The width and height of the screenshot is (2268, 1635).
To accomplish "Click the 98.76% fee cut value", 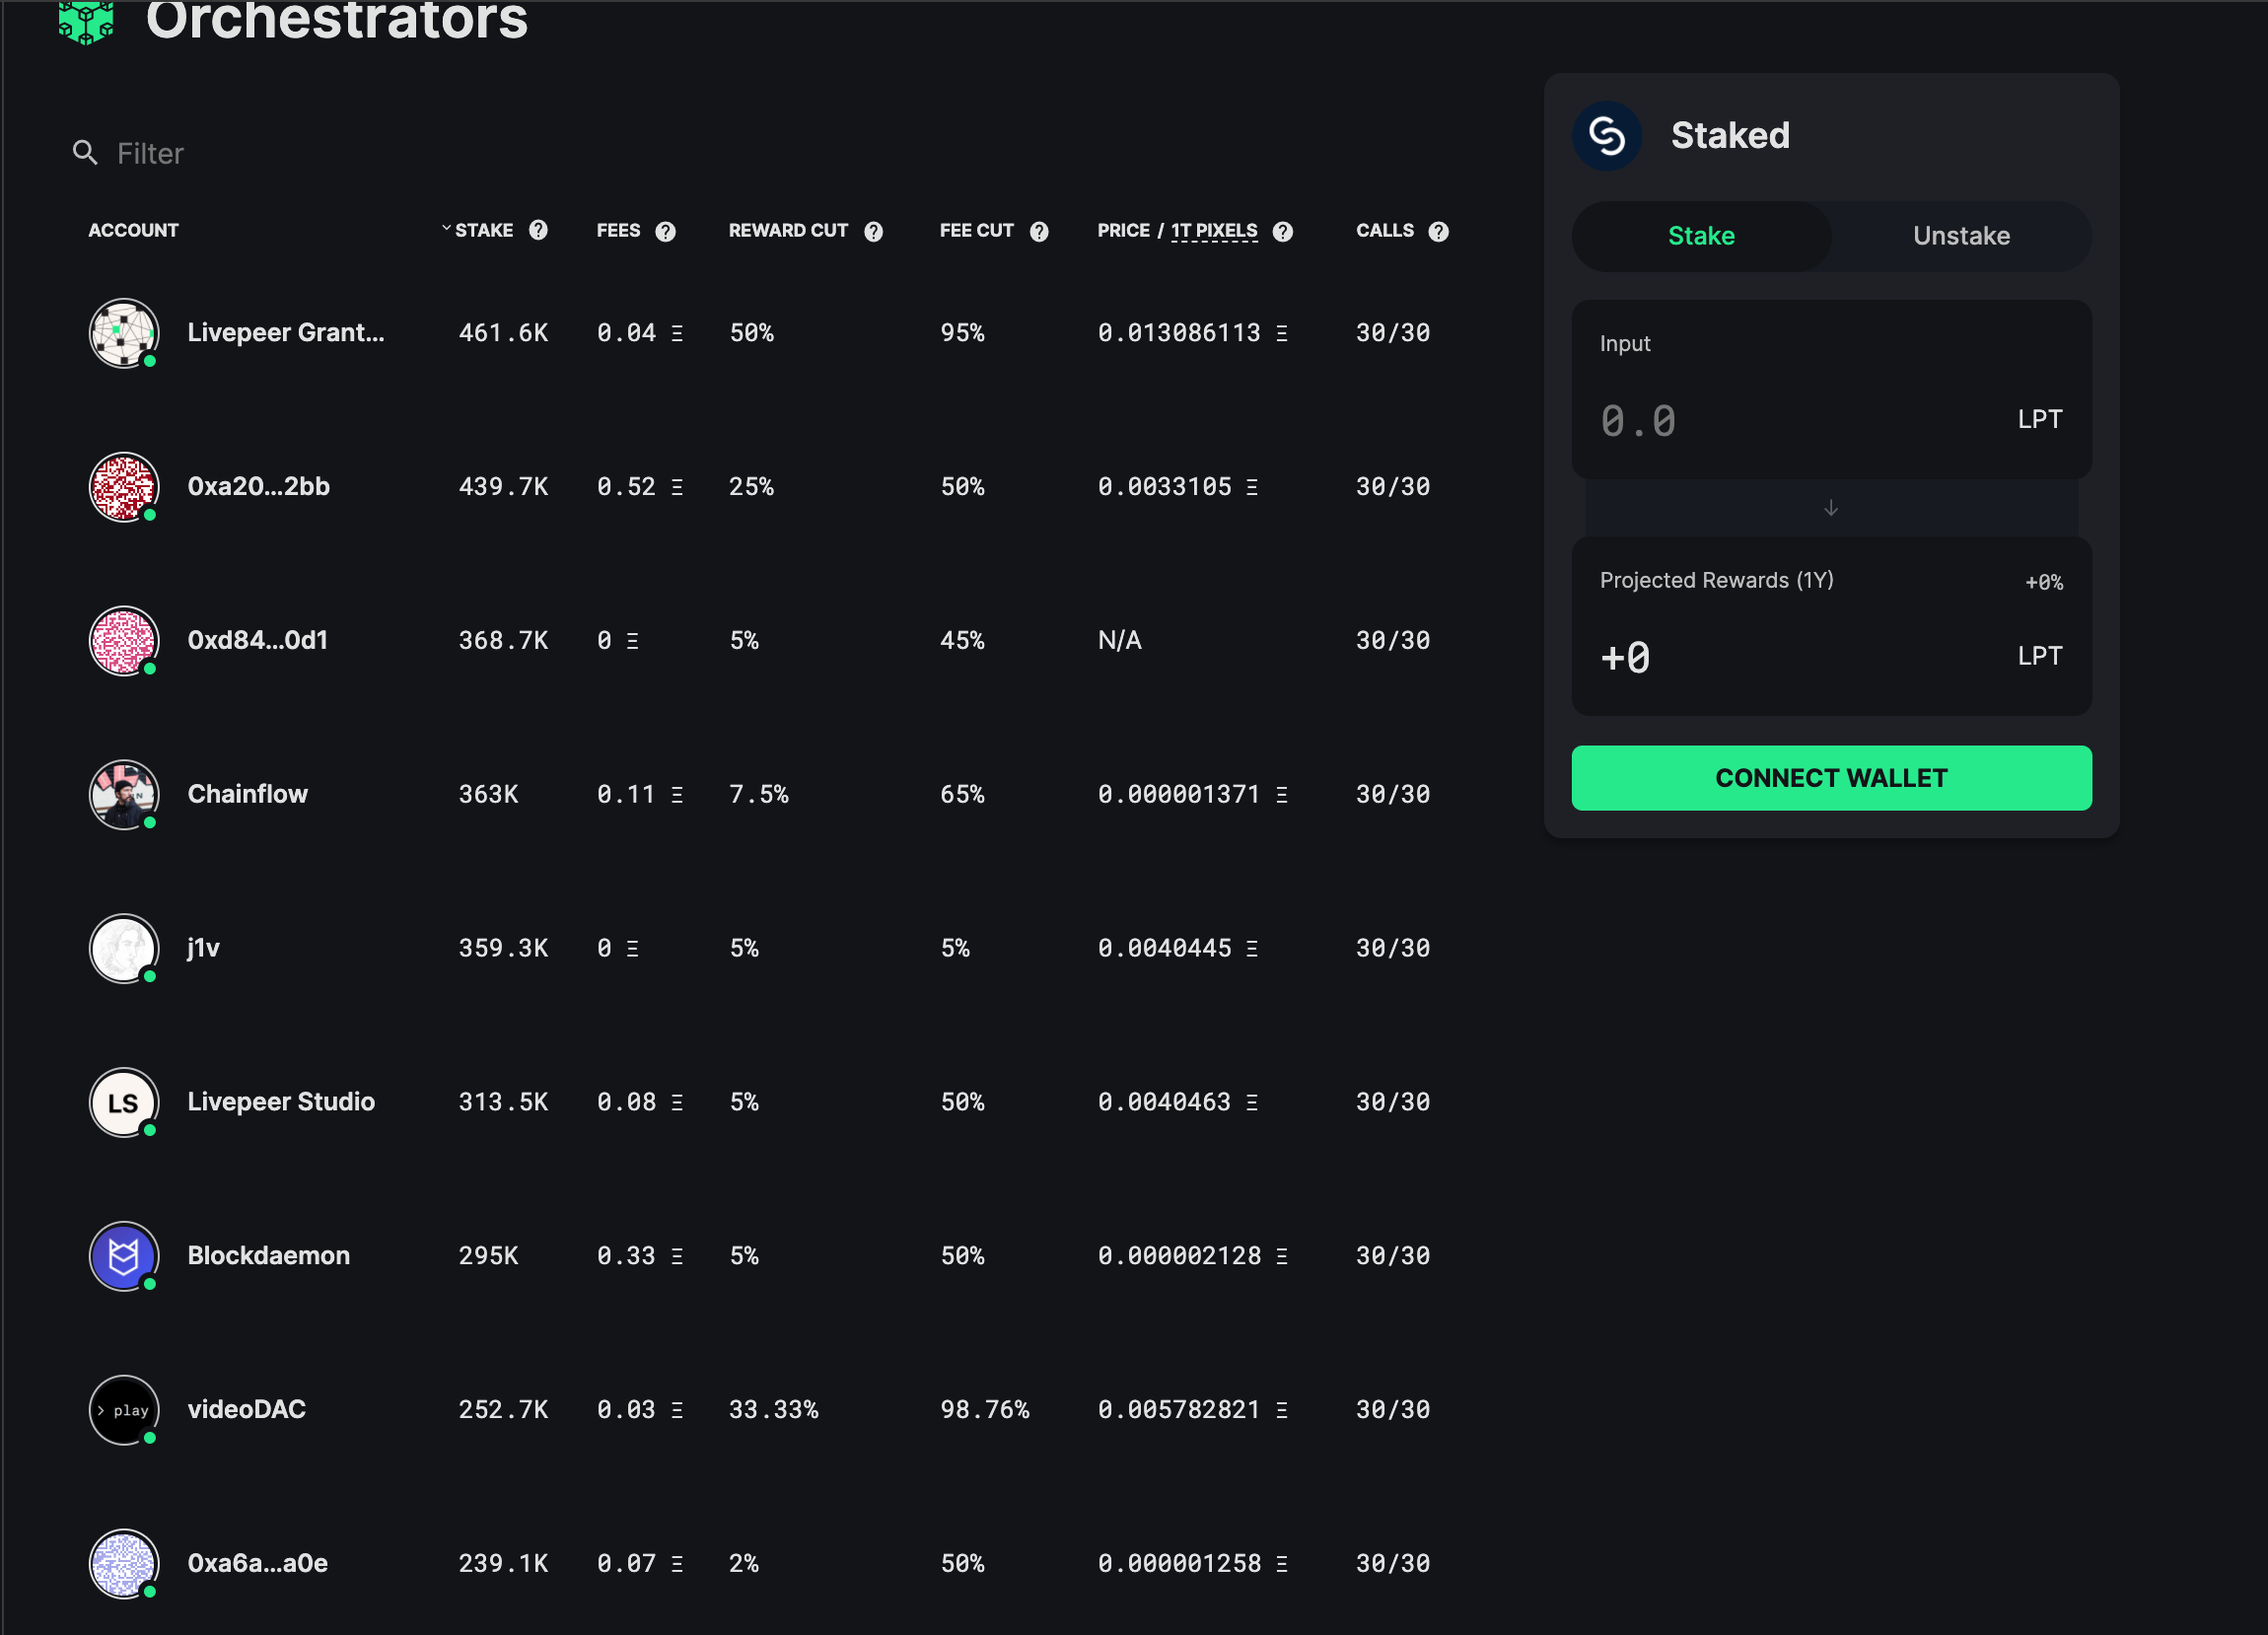I will click(984, 1411).
